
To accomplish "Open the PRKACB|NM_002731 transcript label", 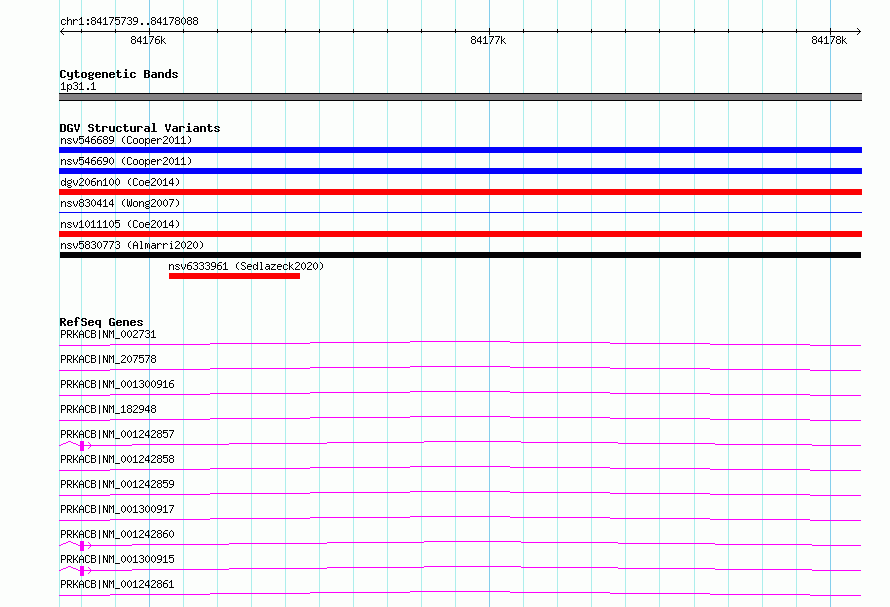I will 108,334.
